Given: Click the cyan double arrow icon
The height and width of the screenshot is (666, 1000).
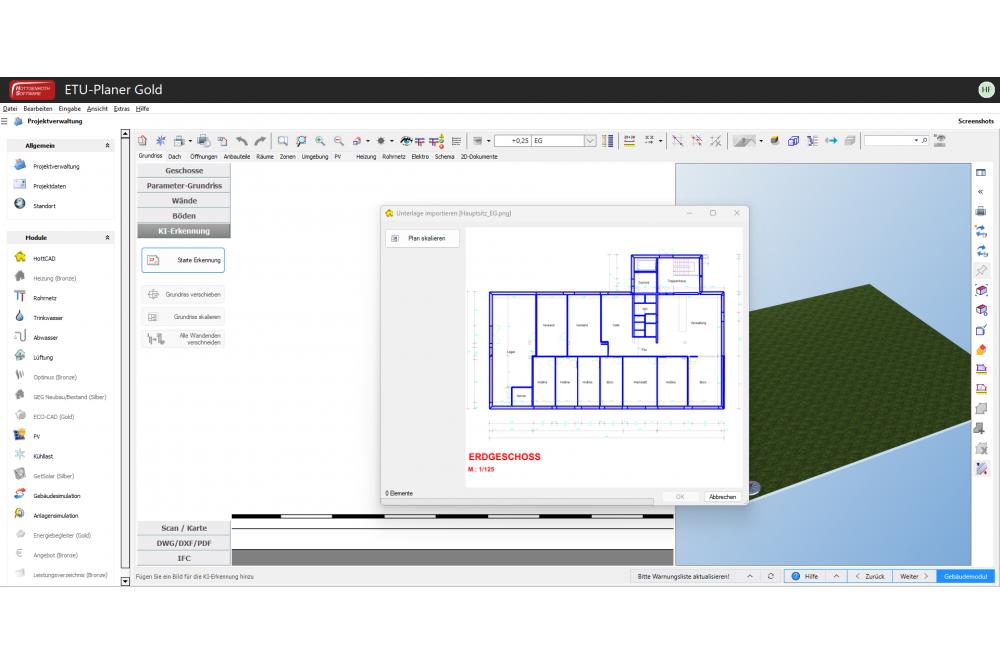Looking at the screenshot, I should tap(831, 141).
